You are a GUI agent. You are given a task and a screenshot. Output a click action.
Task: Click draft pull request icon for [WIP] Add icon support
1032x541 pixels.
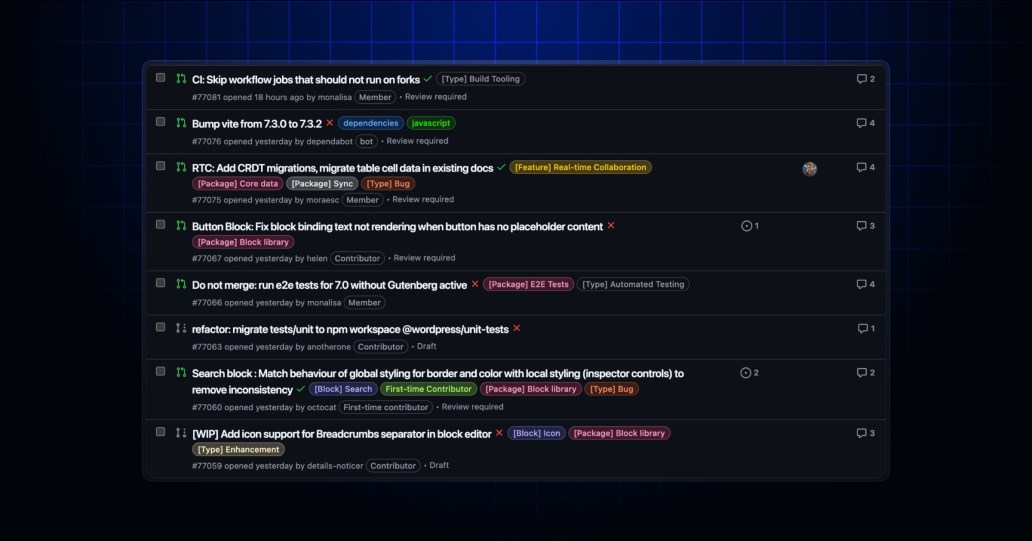pyautogui.click(x=181, y=432)
